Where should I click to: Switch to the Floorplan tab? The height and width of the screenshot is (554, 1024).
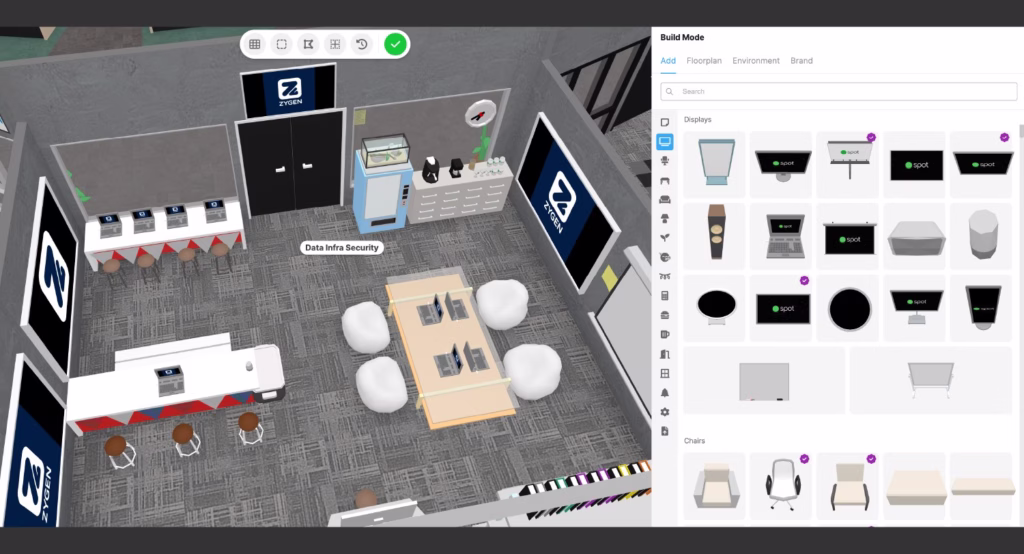coord(704,61)
